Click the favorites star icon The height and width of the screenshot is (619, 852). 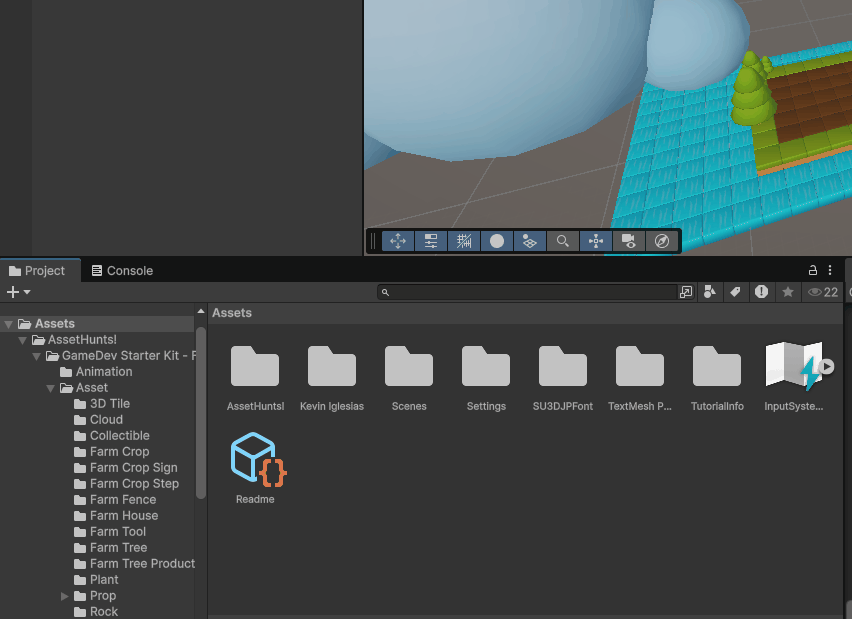coord(788,292)
